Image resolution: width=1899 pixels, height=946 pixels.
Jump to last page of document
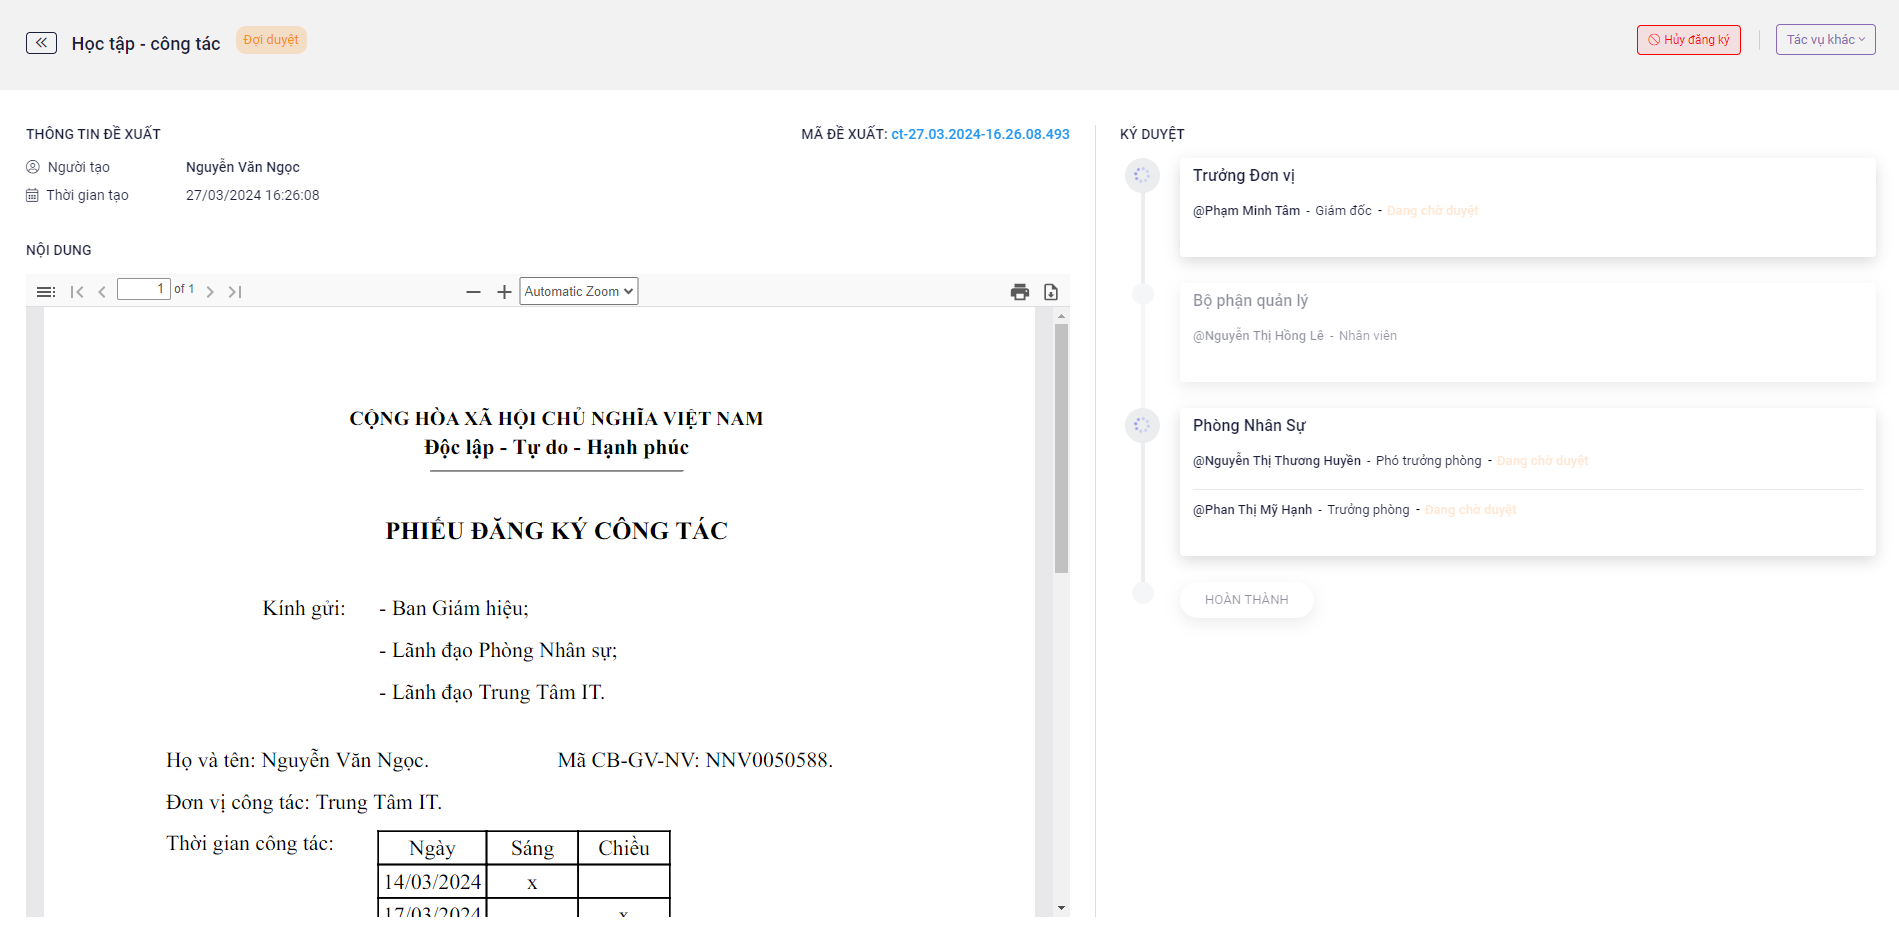point(235,292)
